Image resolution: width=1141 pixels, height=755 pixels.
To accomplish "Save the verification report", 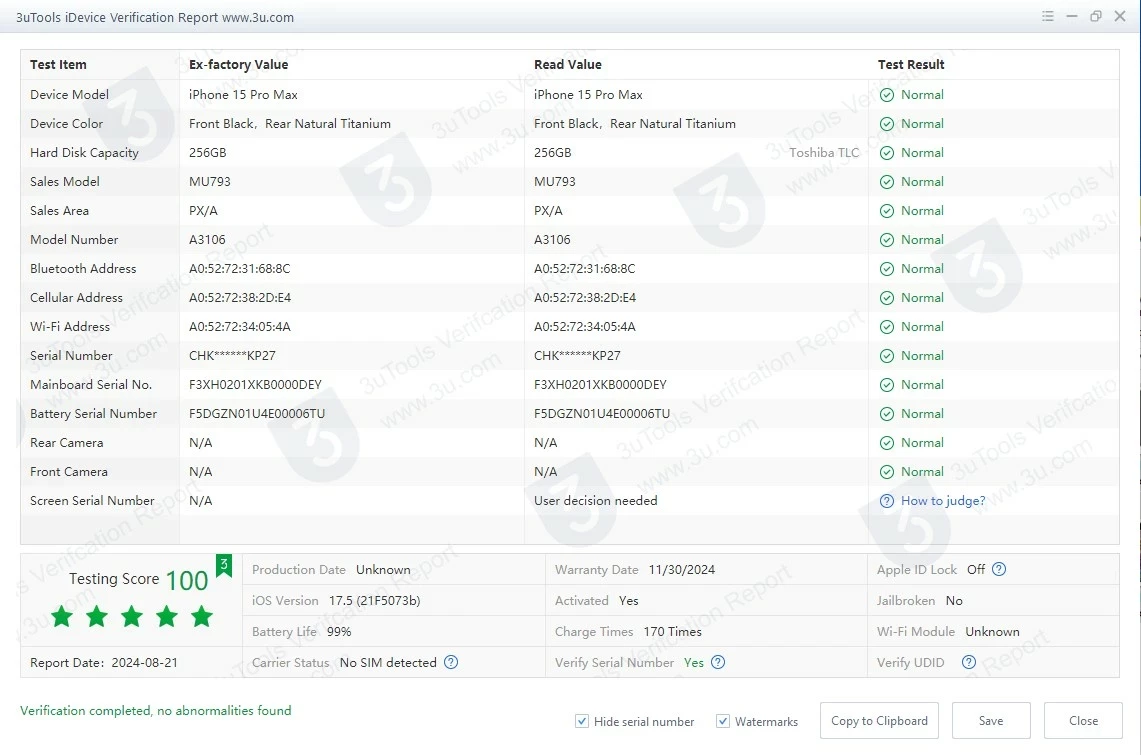I will tap(991, 721).
